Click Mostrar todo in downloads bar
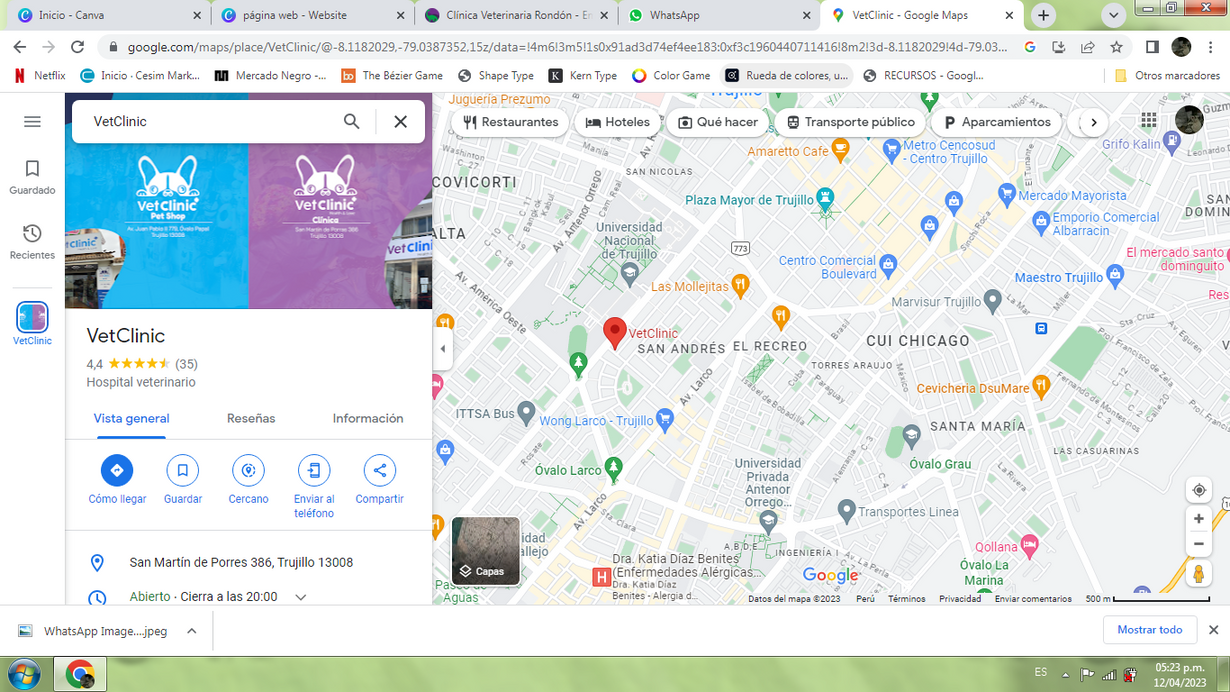 pyautogui.click(x=1149, y=630)
